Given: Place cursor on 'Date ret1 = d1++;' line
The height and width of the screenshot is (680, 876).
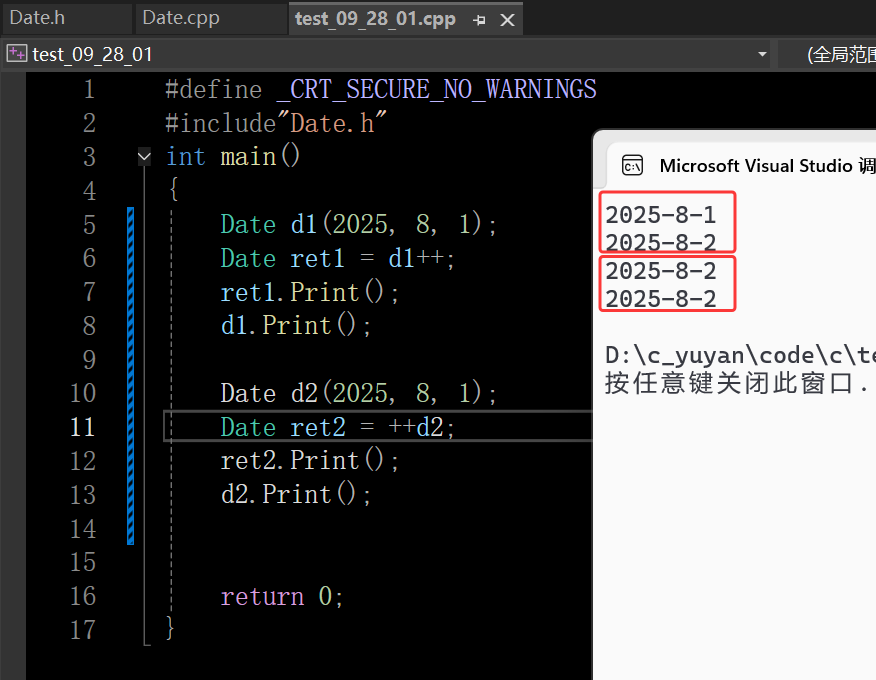Looking at the screenshot, I should (337, 258).
